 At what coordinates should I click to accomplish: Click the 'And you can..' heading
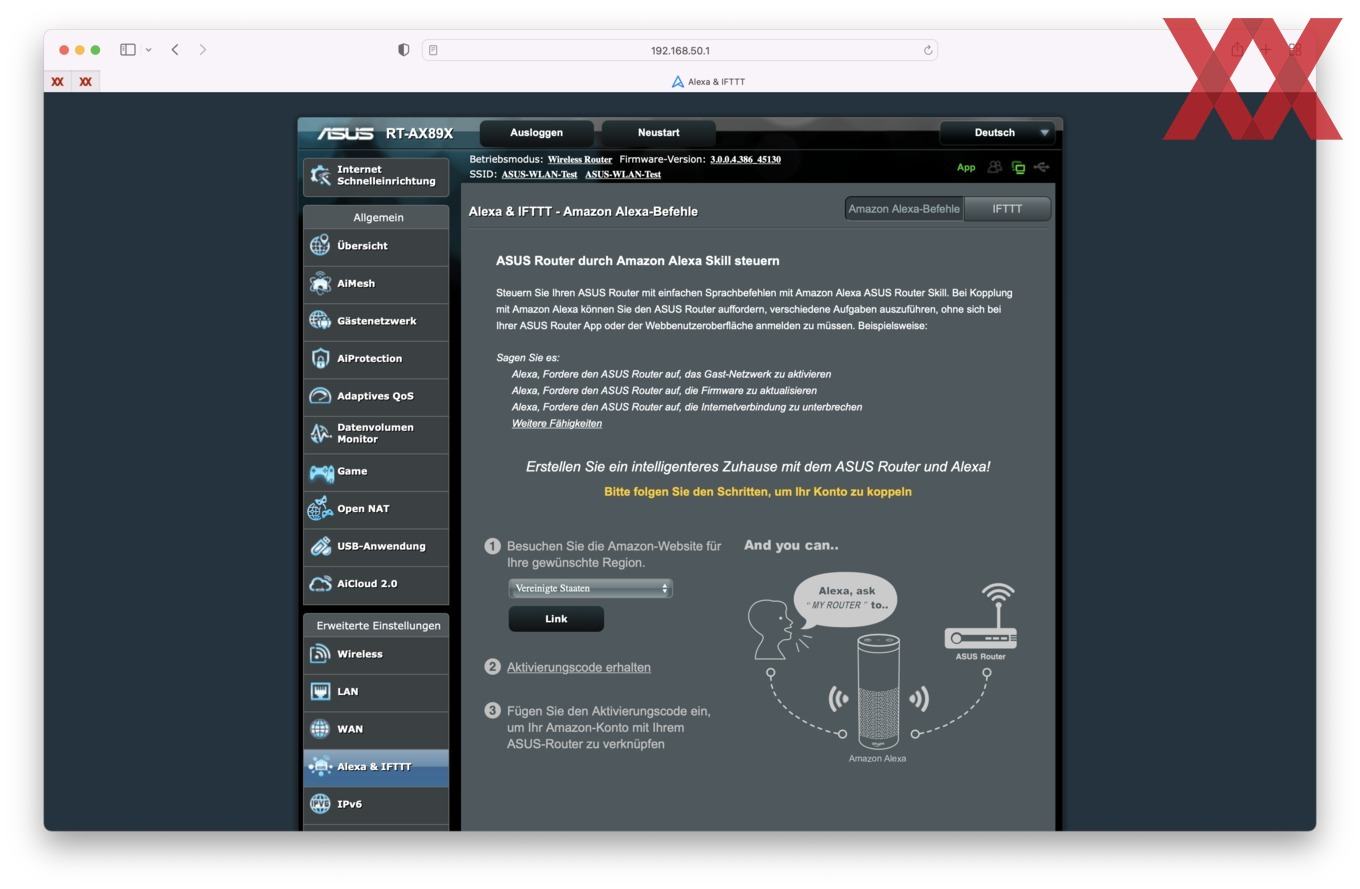tap(791, 546)
